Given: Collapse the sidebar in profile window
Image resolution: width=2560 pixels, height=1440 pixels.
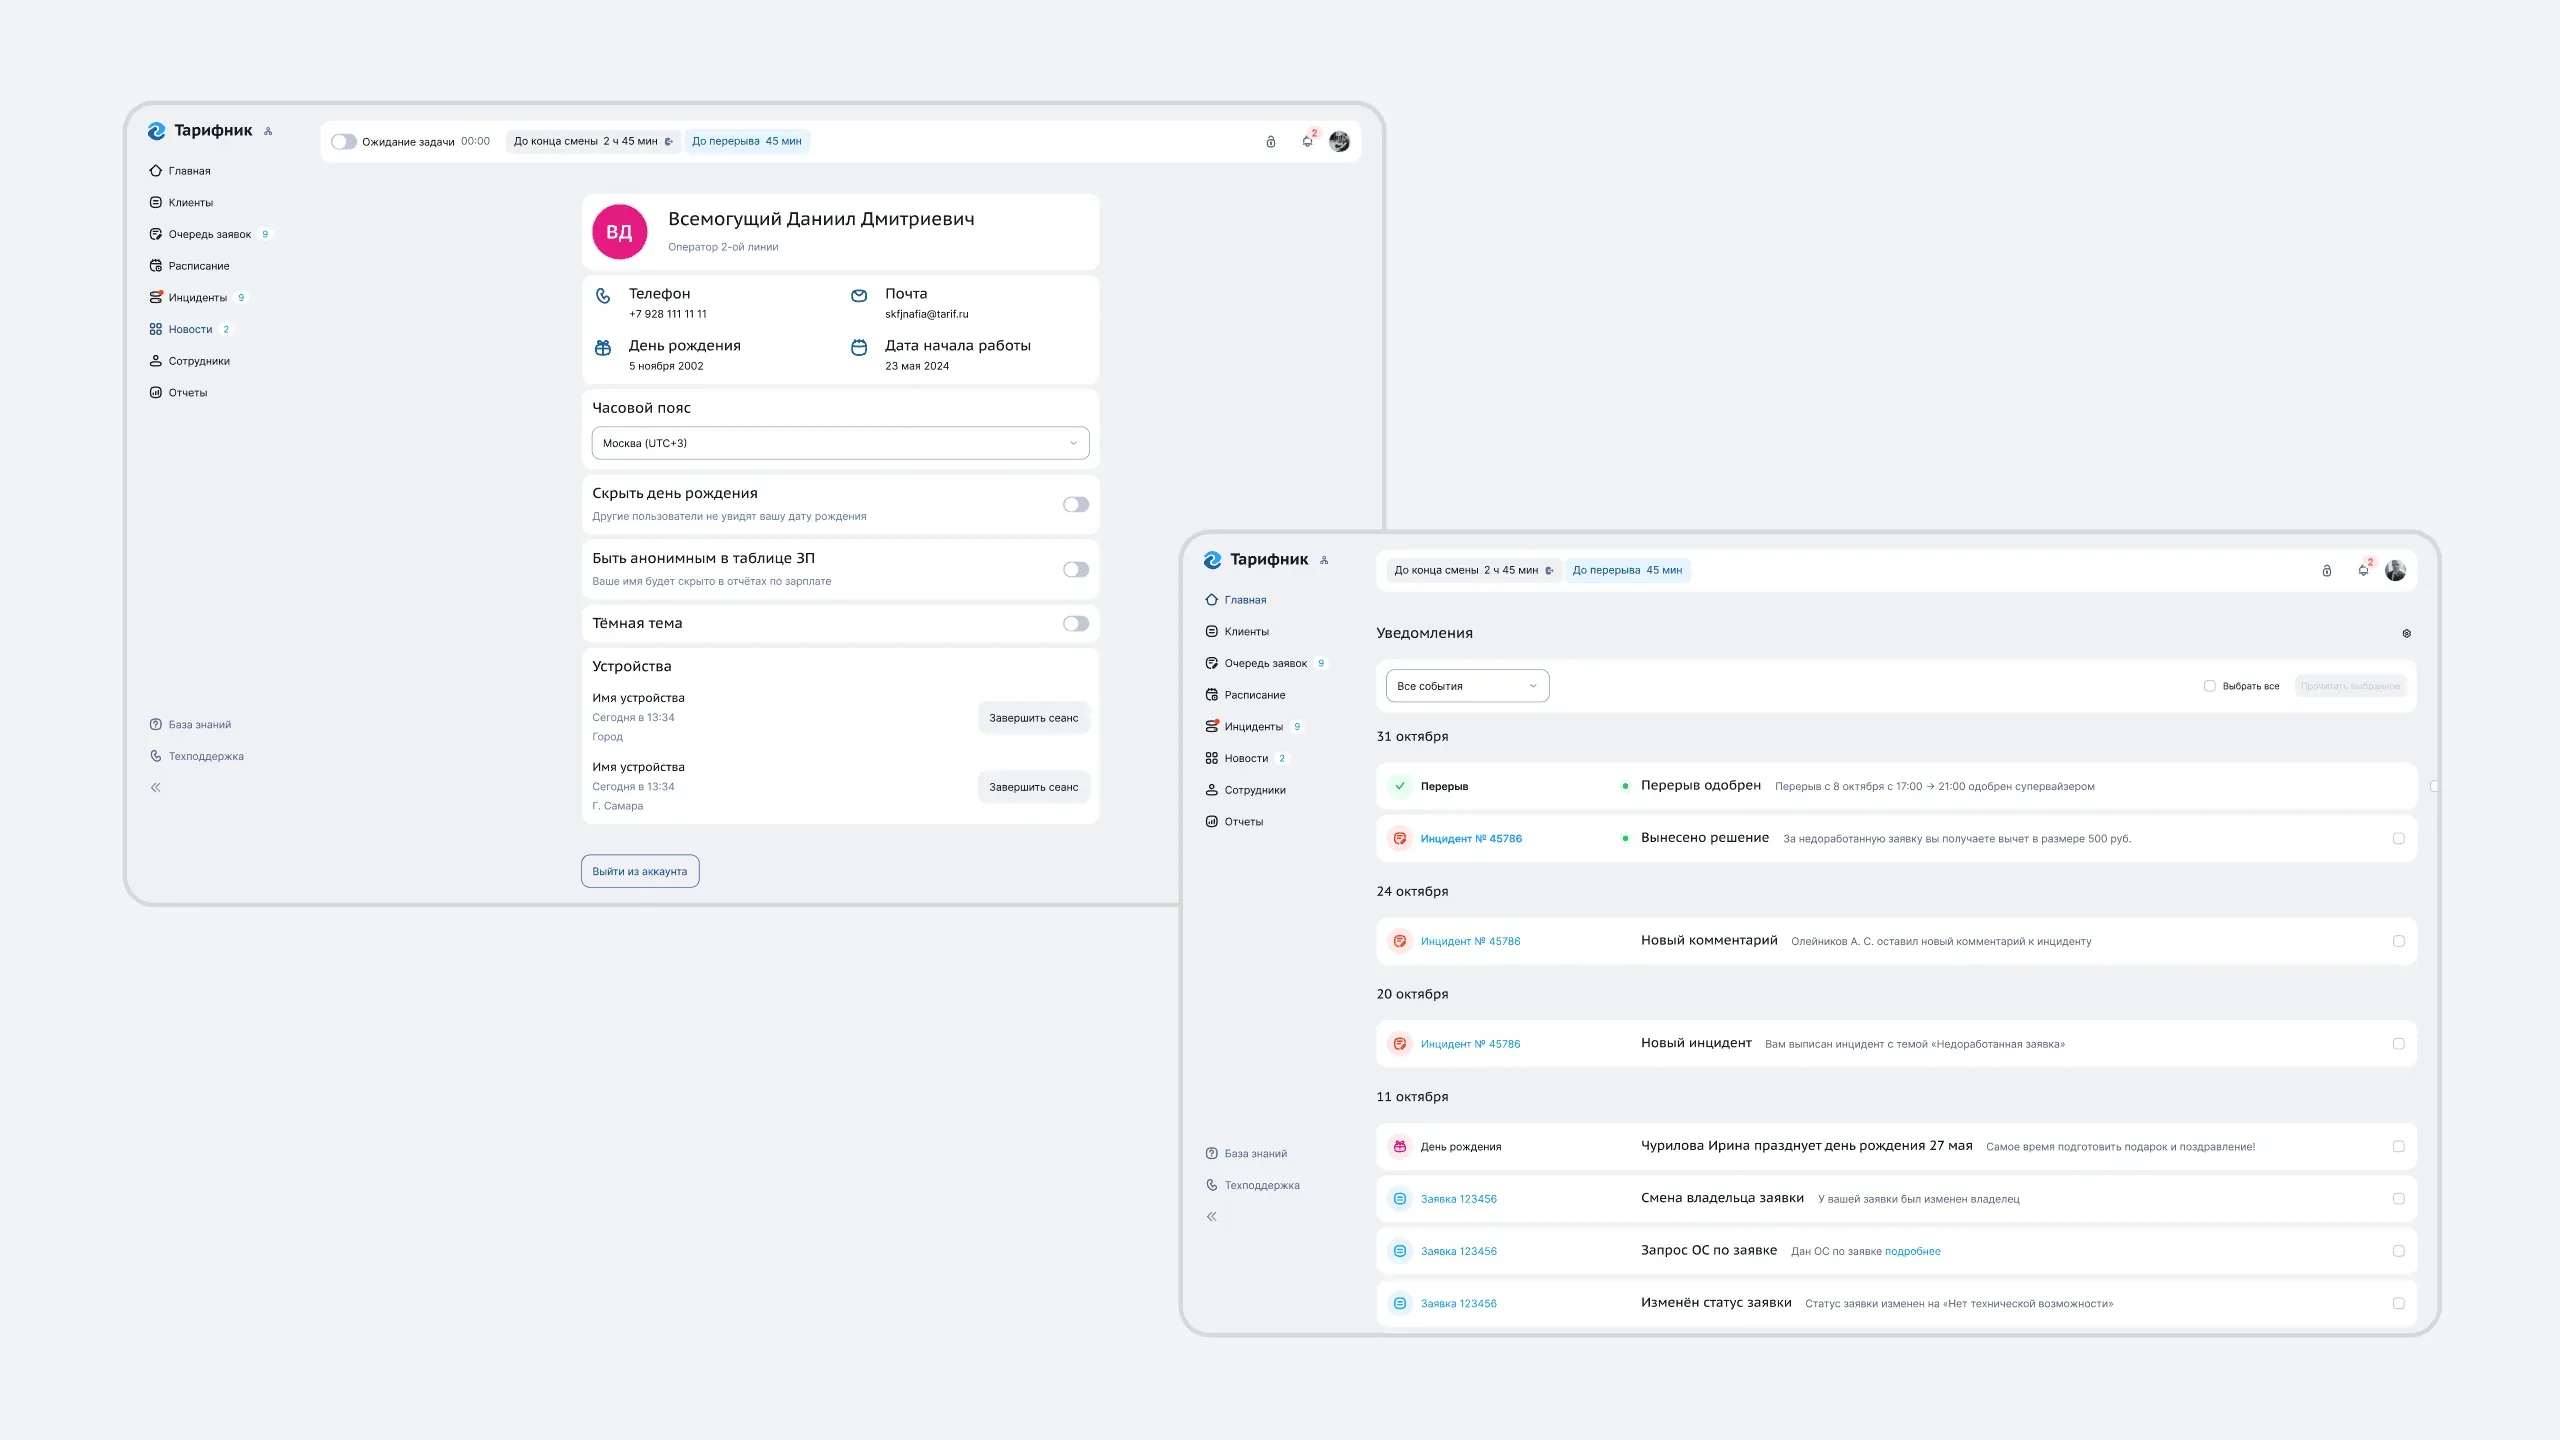Looking at the screenshot, I should pyautogui.click(x=156, y=788).
